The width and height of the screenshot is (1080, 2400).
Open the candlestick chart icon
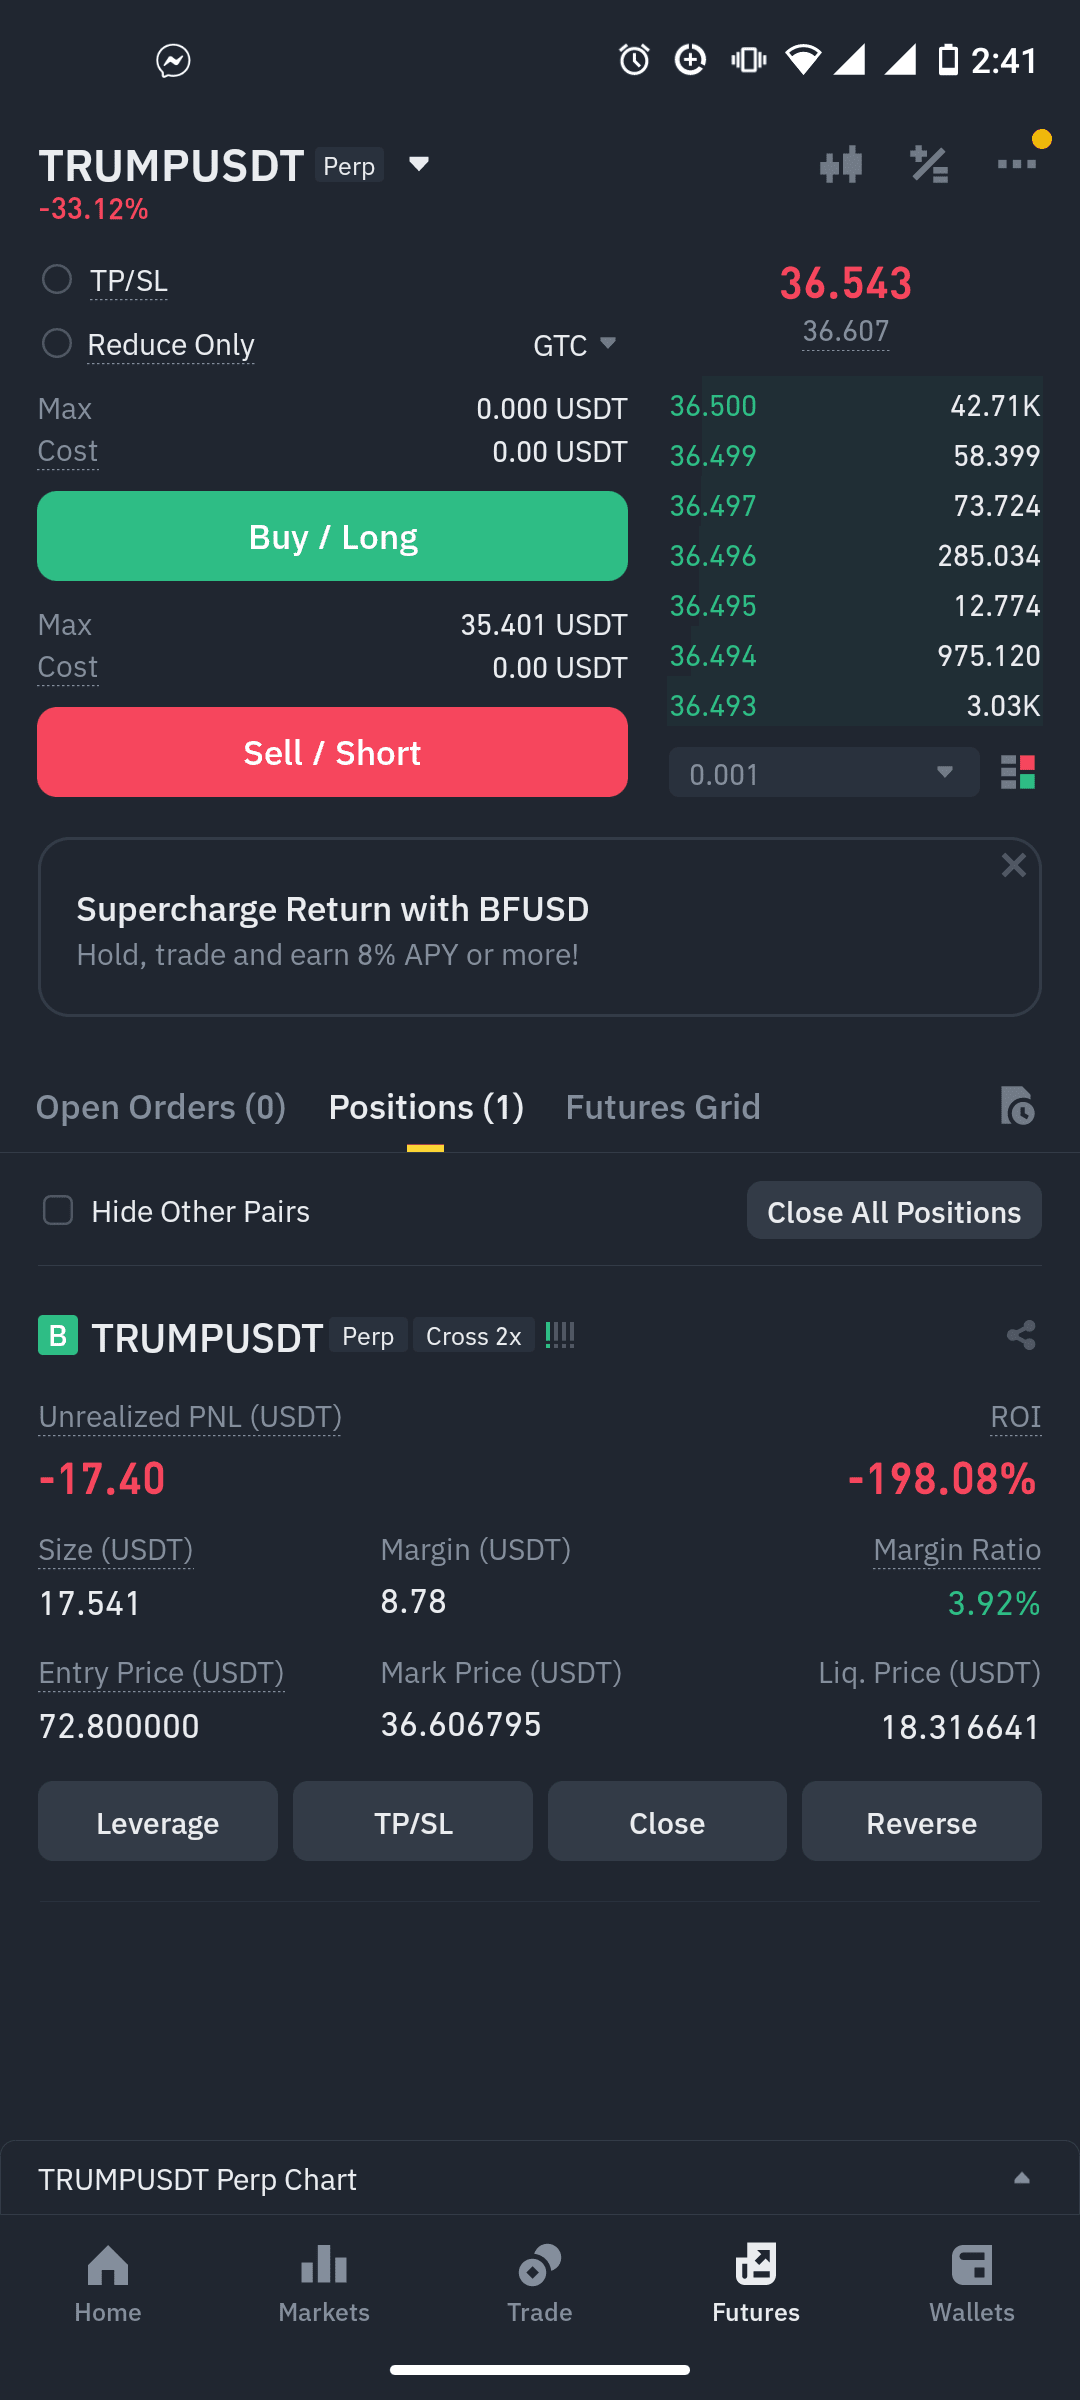[841, 165]
